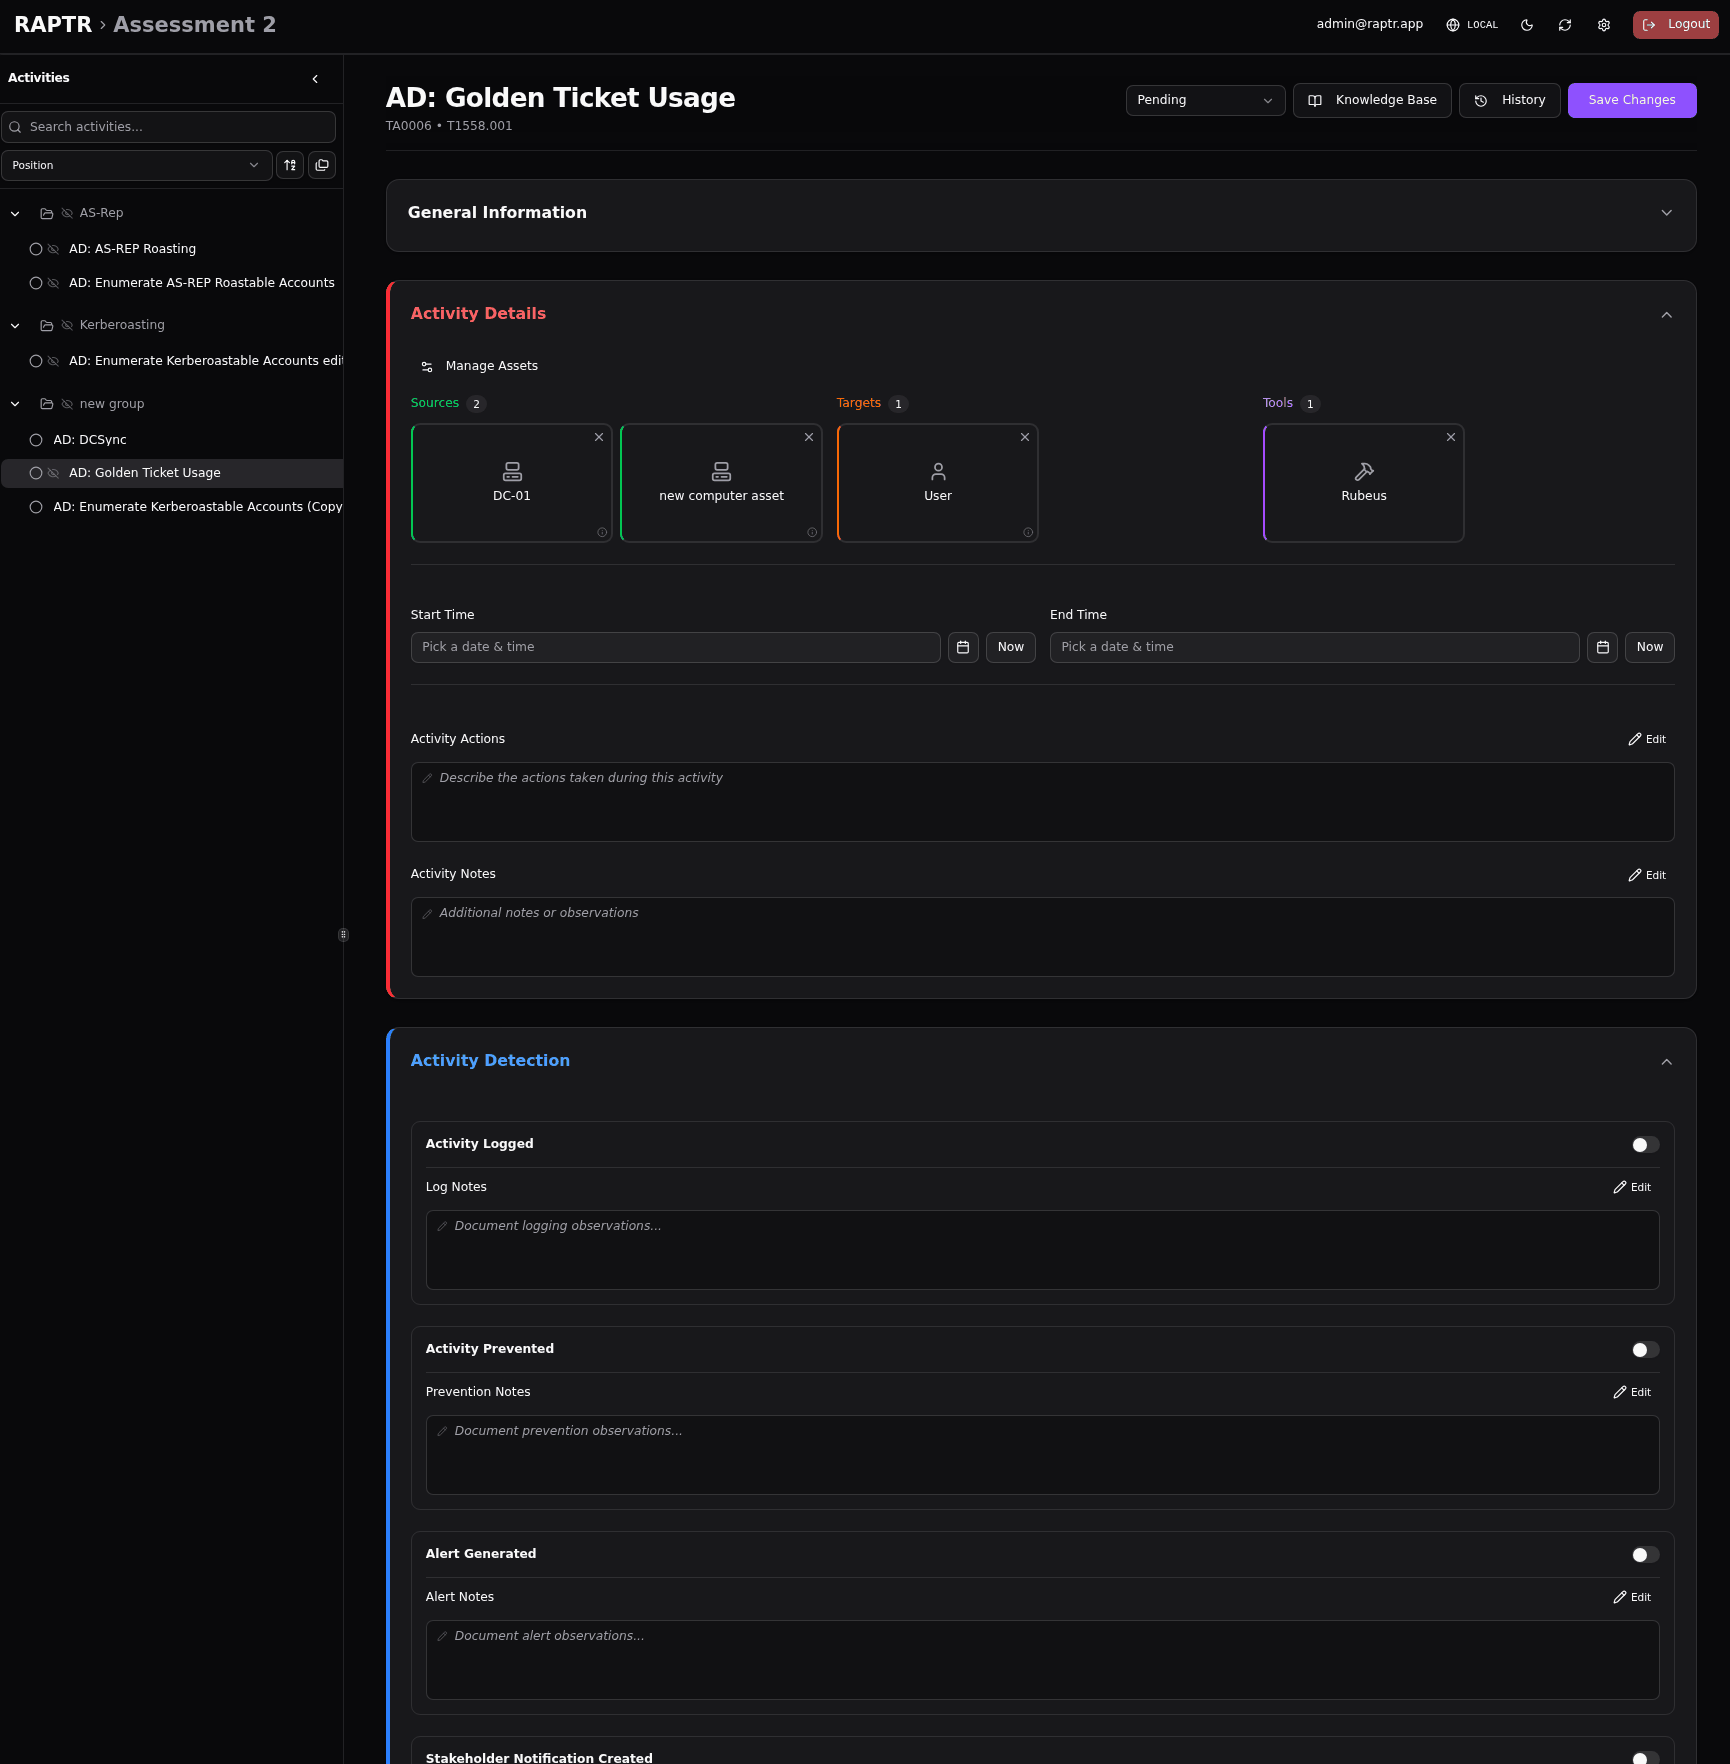Open the Knowledge Base
Screen dimensions: 1730x1764
tap(1372, 100)
